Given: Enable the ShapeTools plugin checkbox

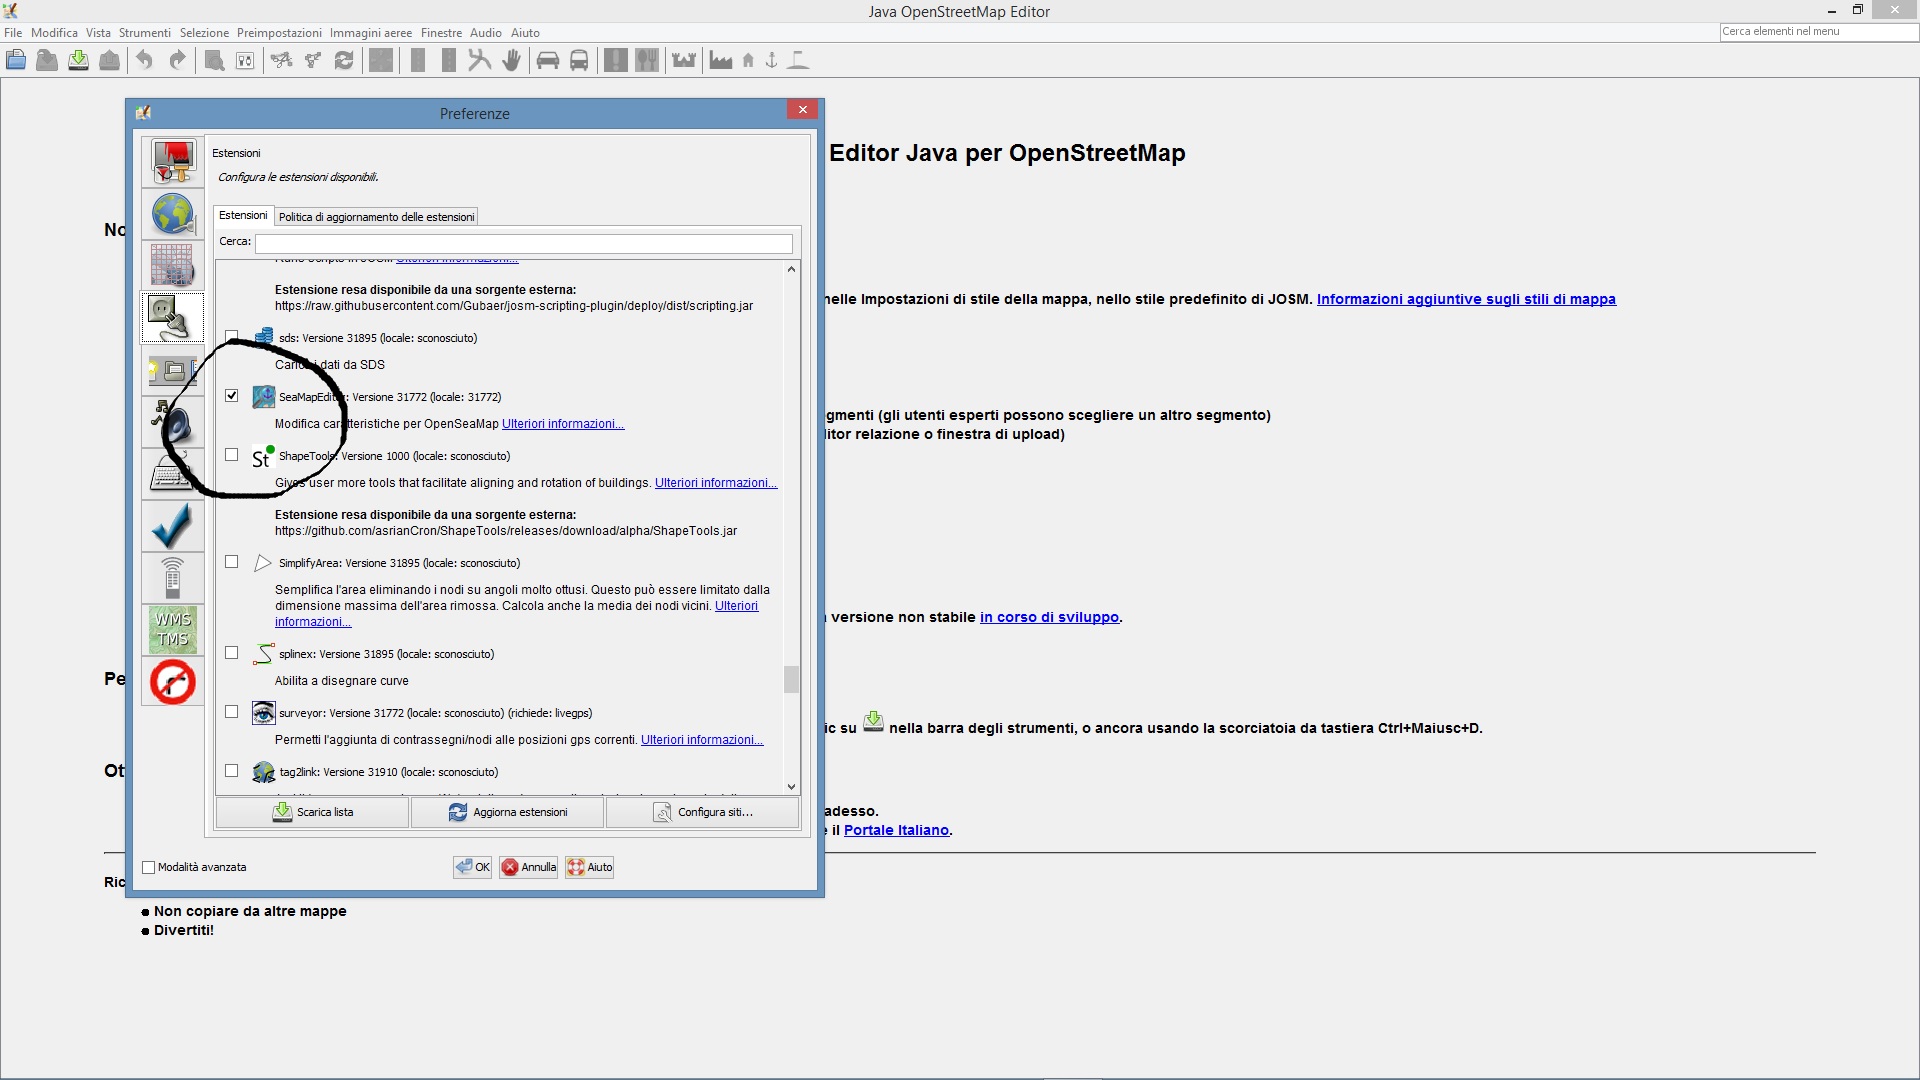Looking at the screenshot, I should 232,455.
